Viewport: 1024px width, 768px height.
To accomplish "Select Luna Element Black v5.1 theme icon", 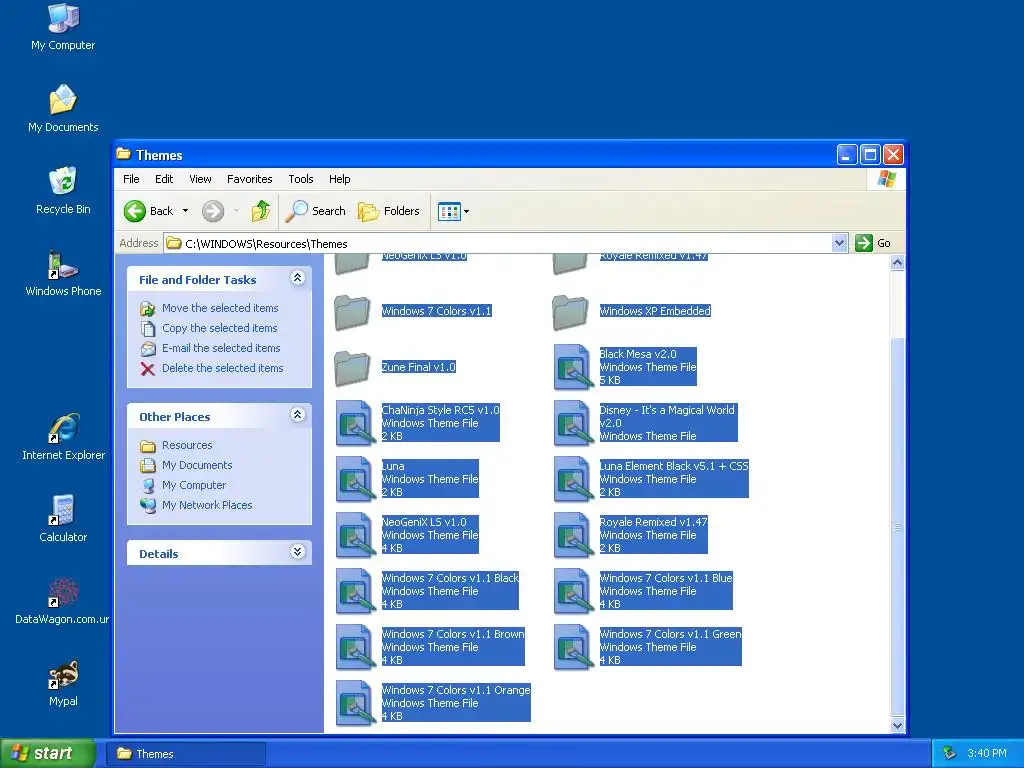I will pos(573,479).
